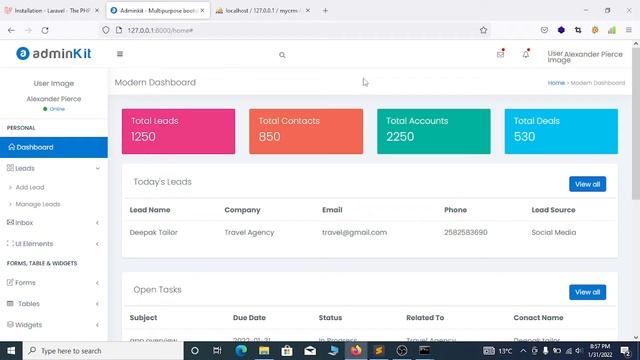Click the Deepak Tailor lead name
The width and height of the screenshot is (640, 360).
pos(153,233)
